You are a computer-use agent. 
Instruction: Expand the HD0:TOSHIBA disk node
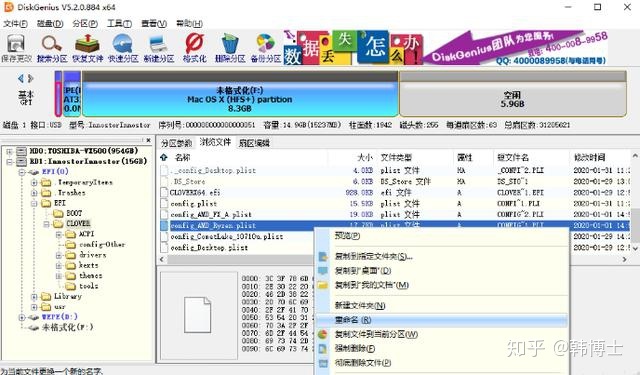9,151
